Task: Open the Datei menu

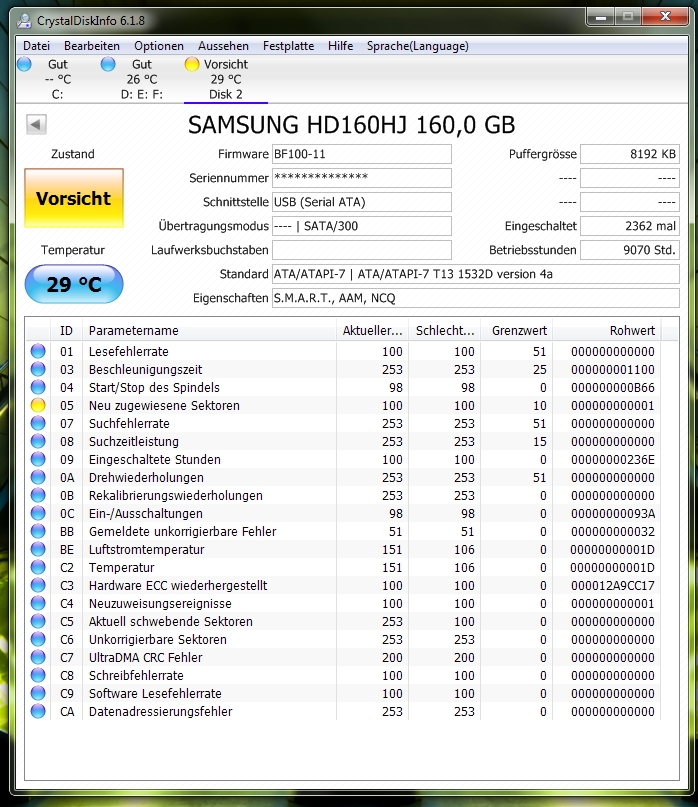Action: click(x=37, y=46)
